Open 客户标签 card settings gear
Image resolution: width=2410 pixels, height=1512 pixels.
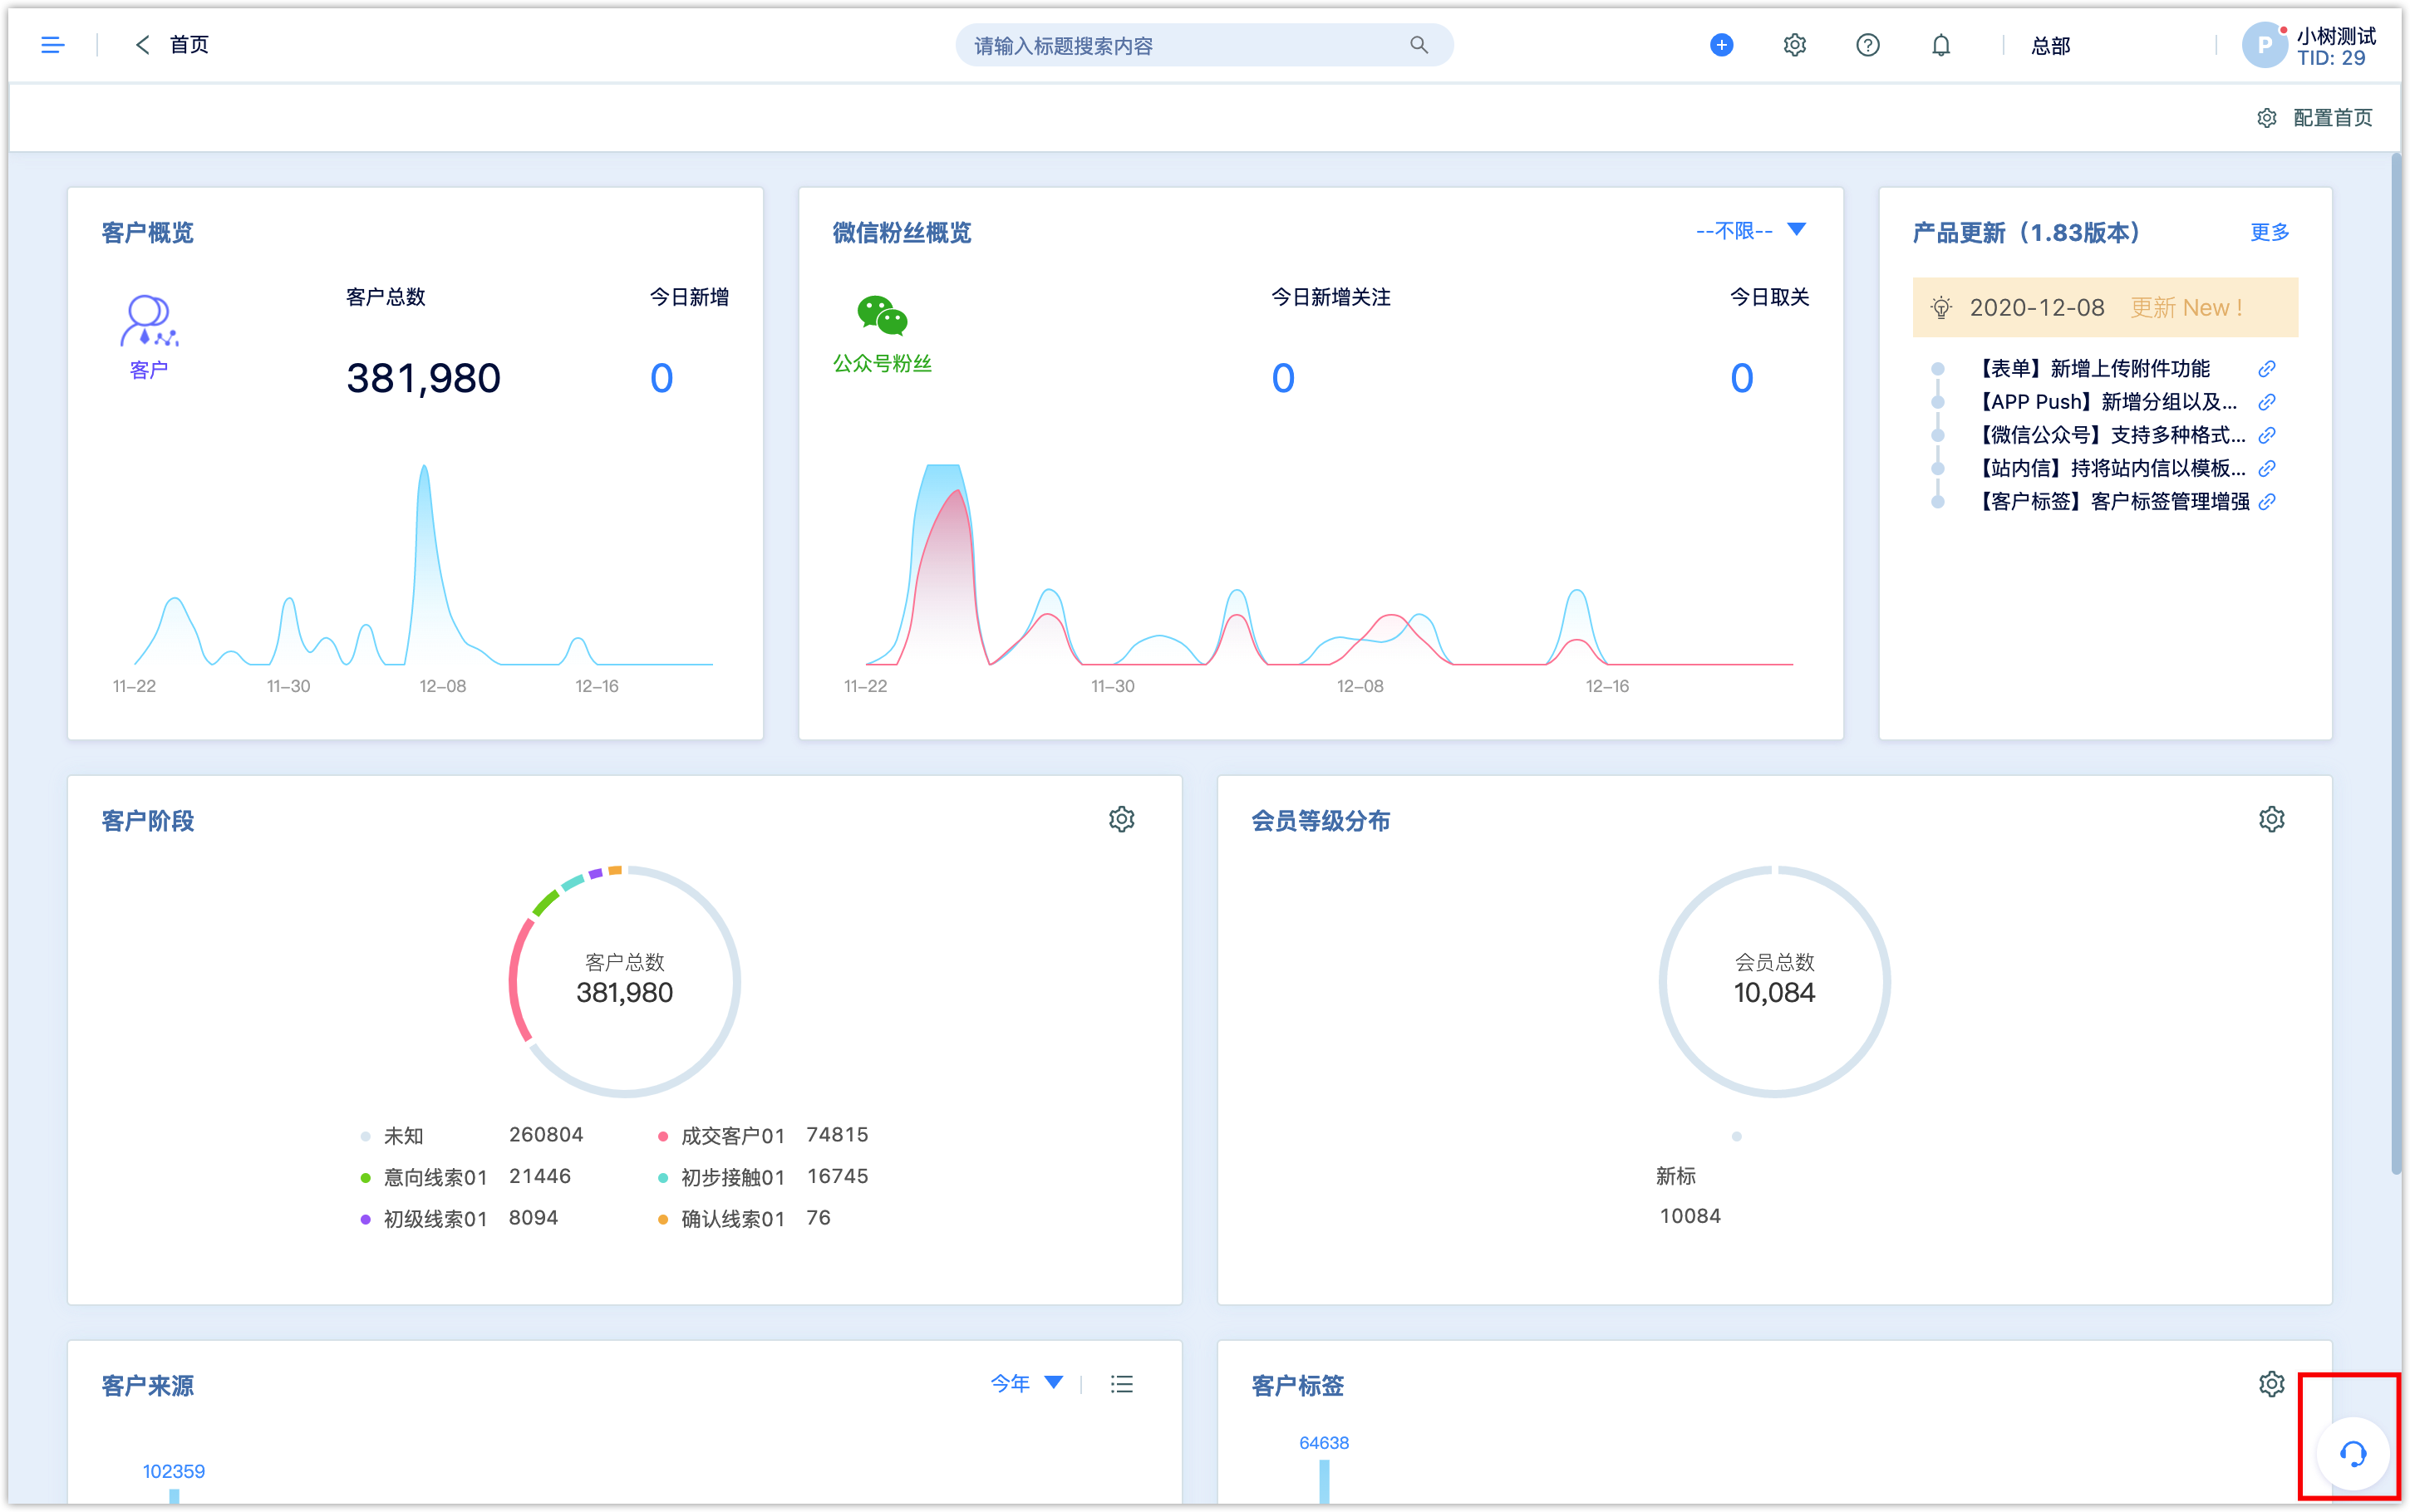(2271, 1384)
